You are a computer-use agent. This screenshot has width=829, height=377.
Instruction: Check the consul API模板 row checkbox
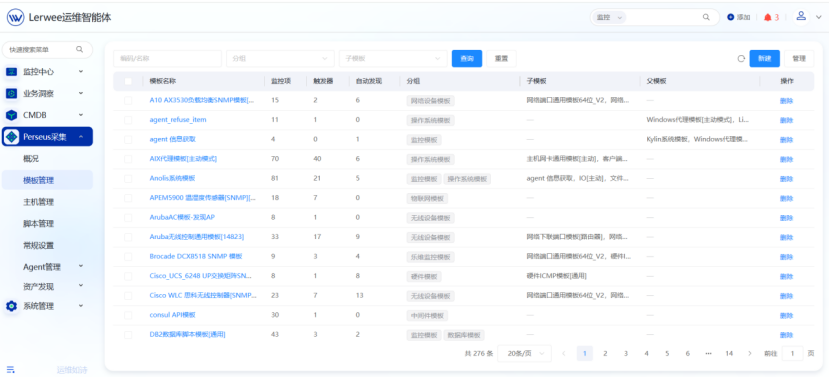pyautogui.click(x=128, y=315)
